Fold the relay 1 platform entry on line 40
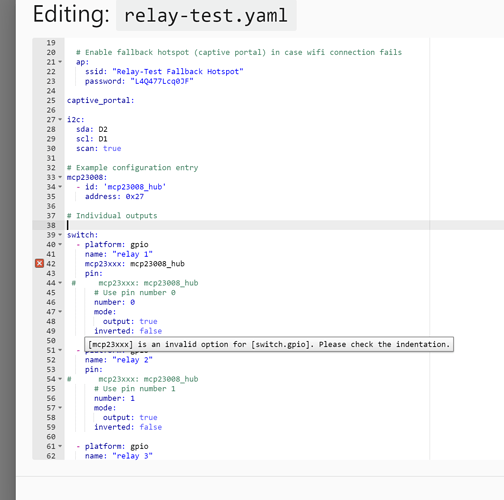The width and height of the screenshot is (504, 500). (60, 244)
